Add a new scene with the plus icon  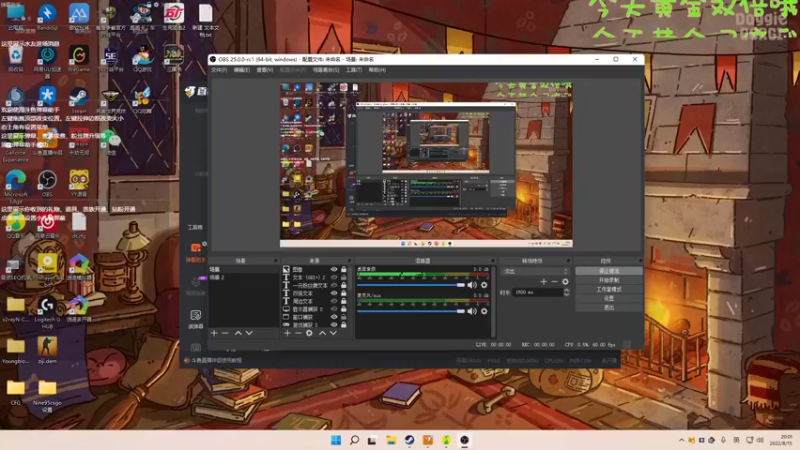[214, 333]
